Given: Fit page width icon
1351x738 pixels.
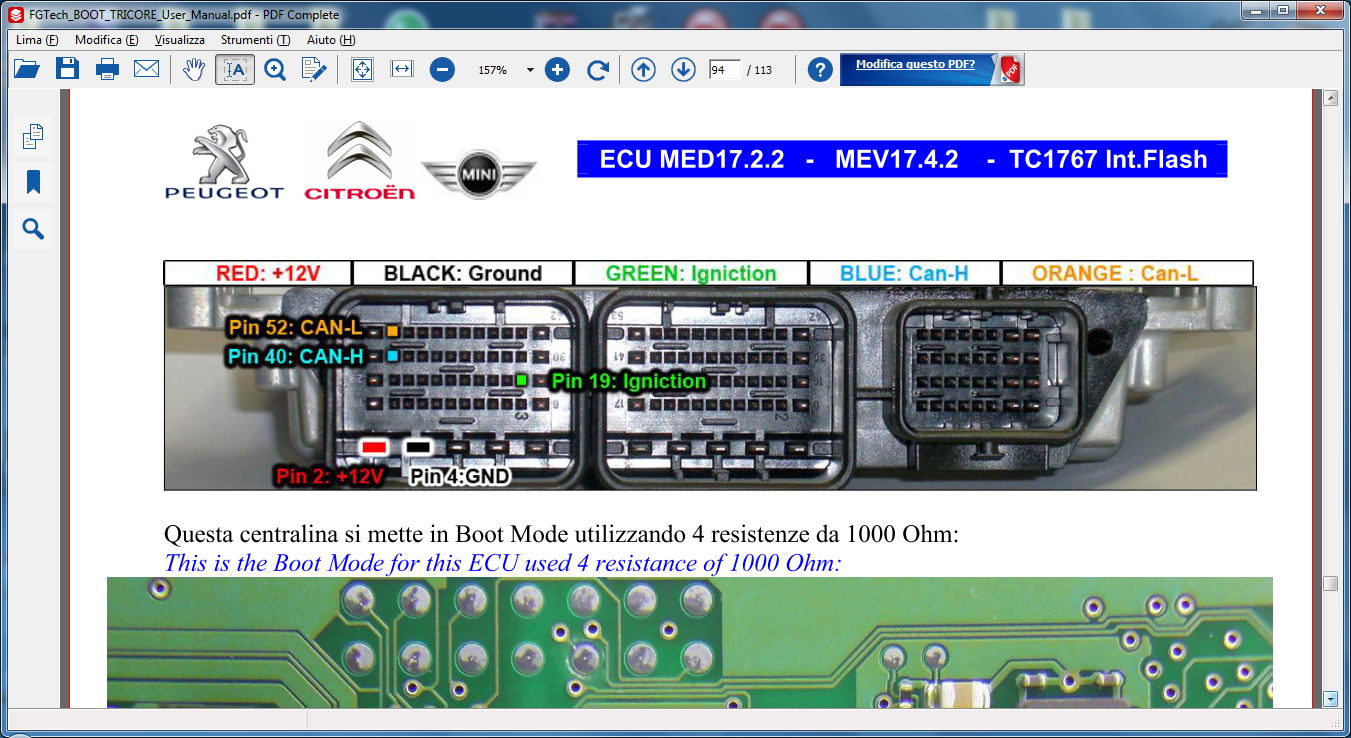Looking at the screenshot, I should [402, 69].
